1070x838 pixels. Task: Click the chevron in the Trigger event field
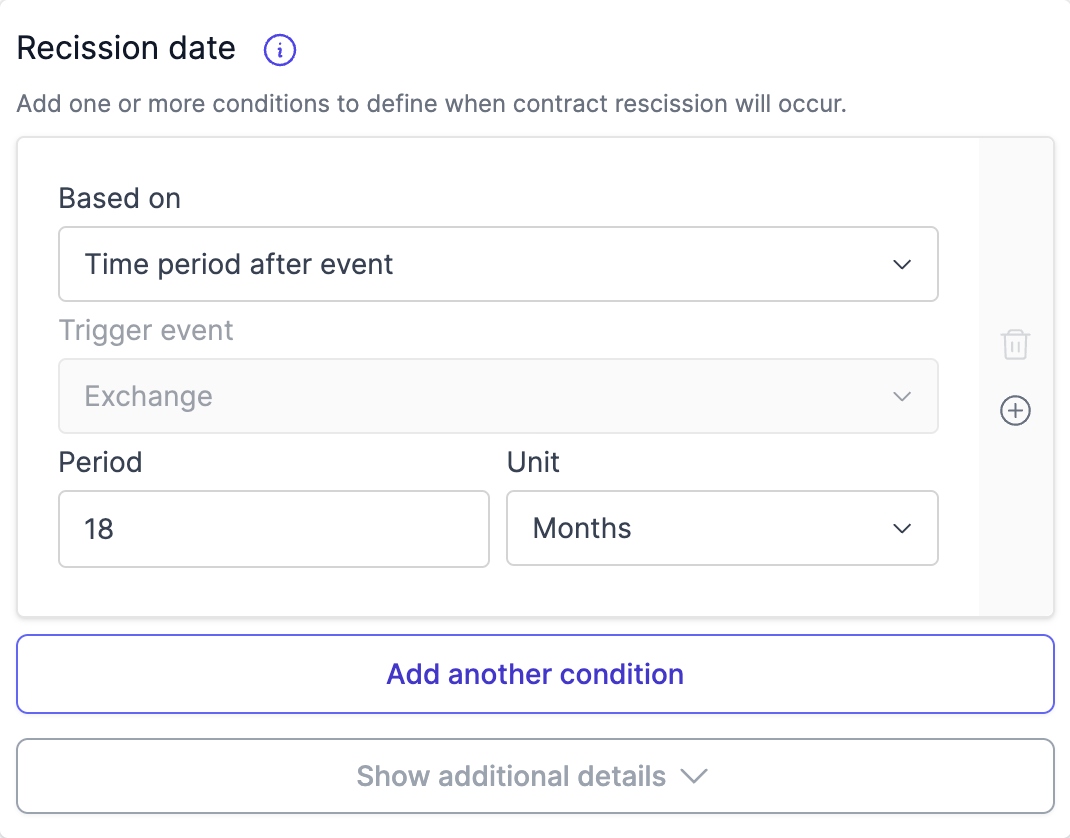[902, 397]
